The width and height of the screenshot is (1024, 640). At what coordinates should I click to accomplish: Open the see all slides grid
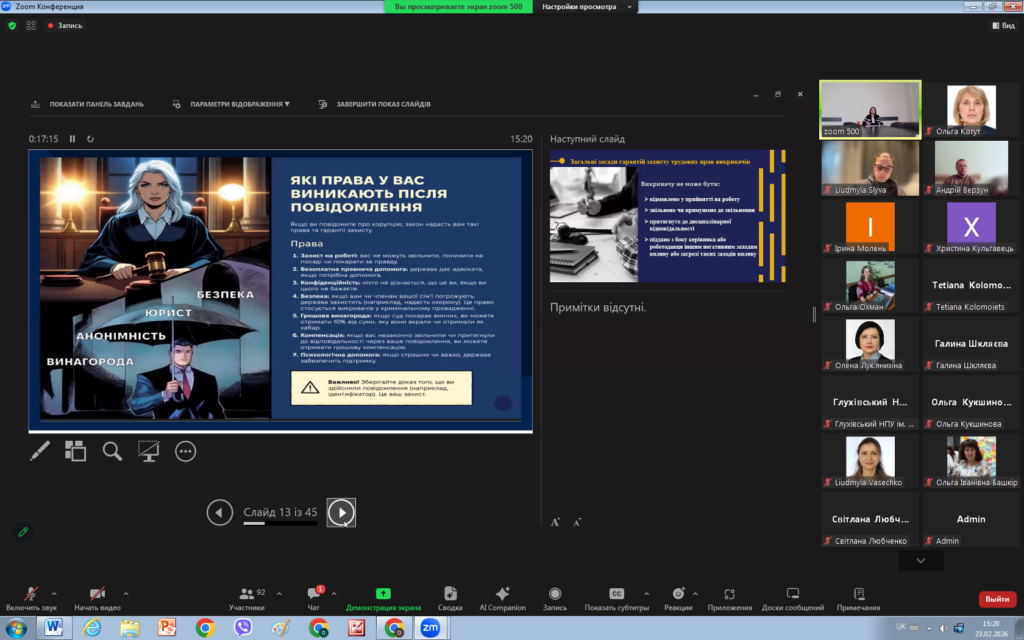(x=76, y=451)
